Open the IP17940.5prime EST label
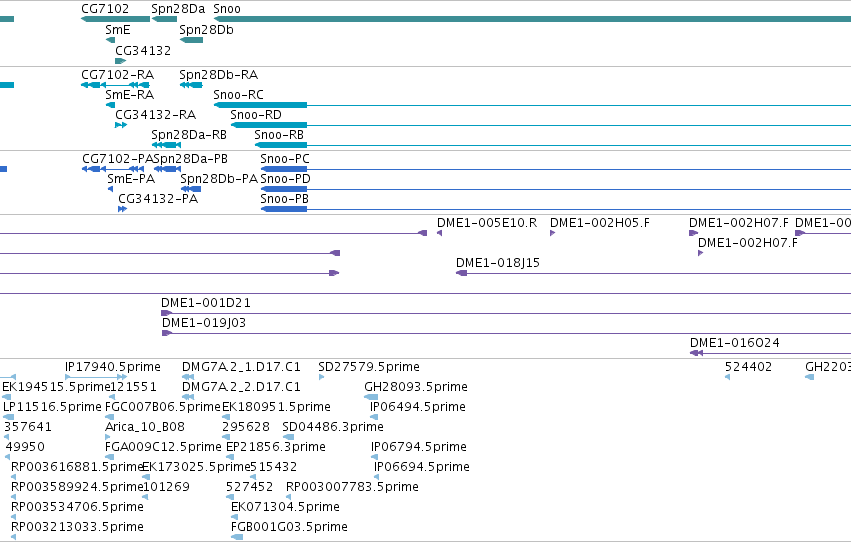 113,367
